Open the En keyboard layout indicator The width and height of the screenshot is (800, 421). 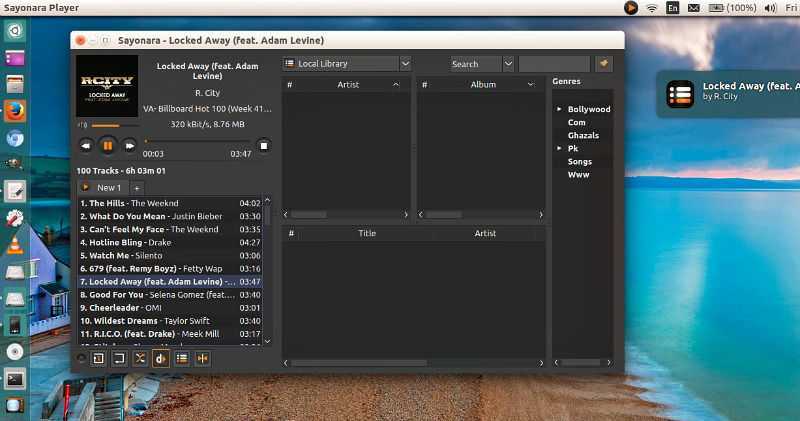point(672,8)
